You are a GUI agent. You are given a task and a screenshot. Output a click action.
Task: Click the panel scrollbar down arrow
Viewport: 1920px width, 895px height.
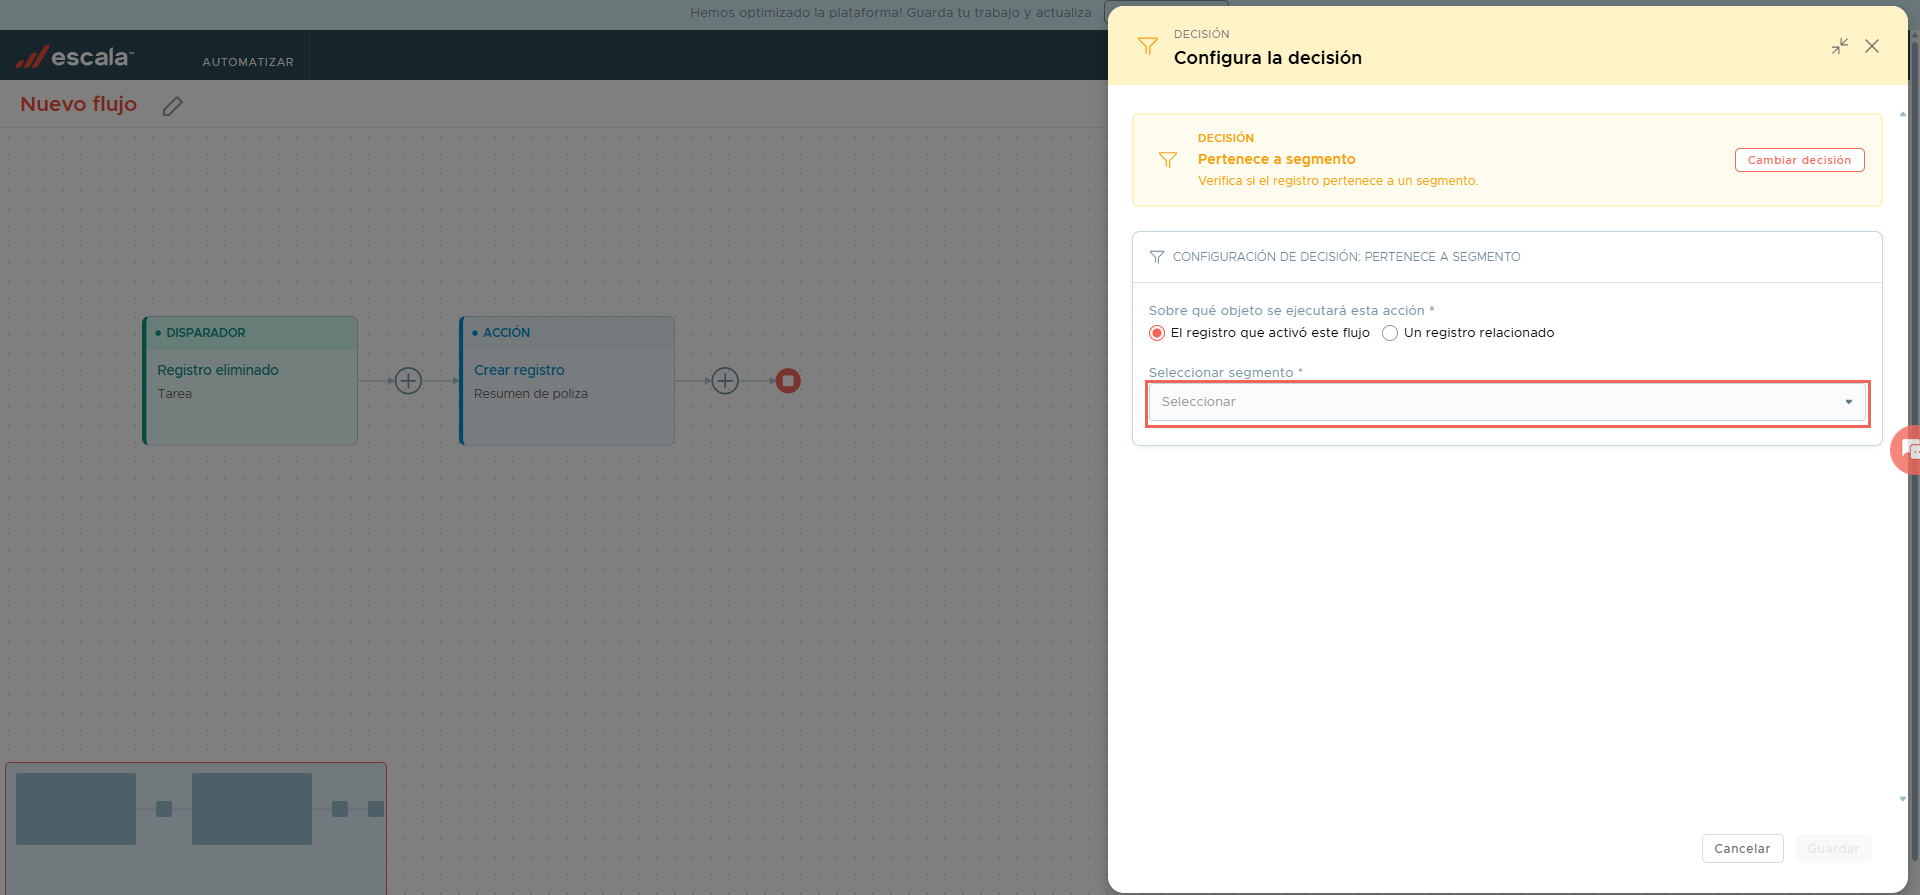pos(1903,799)
